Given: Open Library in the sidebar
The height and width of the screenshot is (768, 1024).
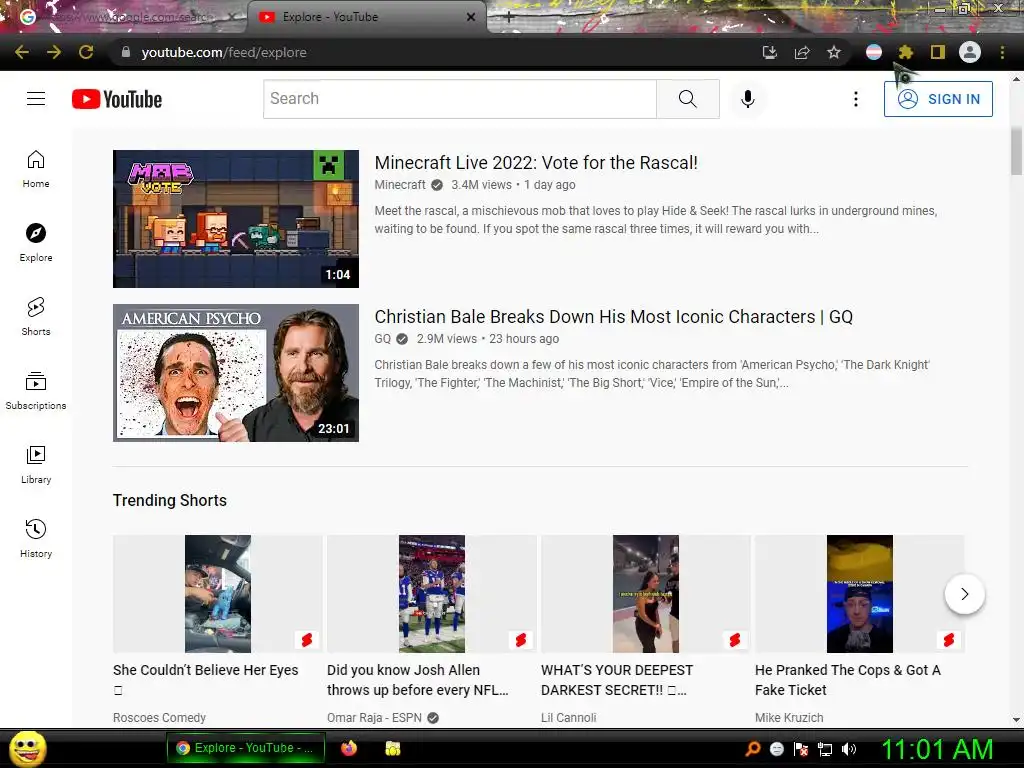Looking at the screenshot, I should point(36,464).
